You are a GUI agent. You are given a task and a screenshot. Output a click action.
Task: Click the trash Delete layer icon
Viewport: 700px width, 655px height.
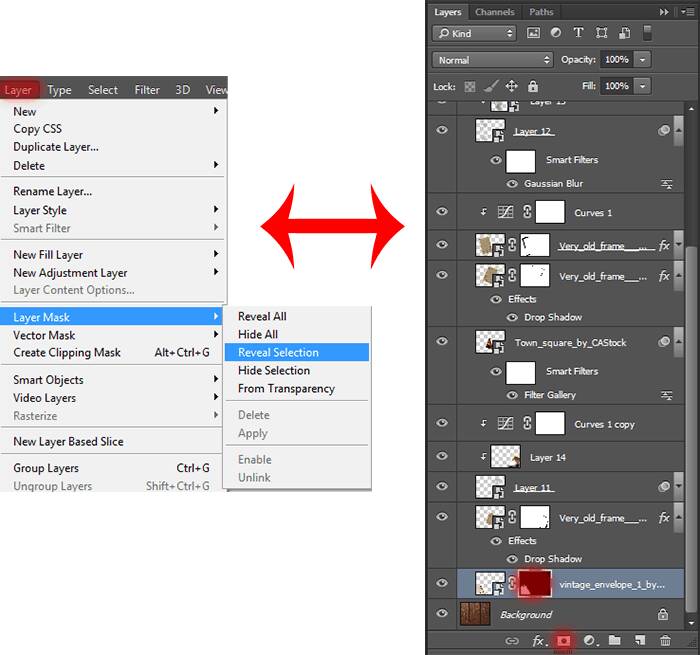pos(665,641)
